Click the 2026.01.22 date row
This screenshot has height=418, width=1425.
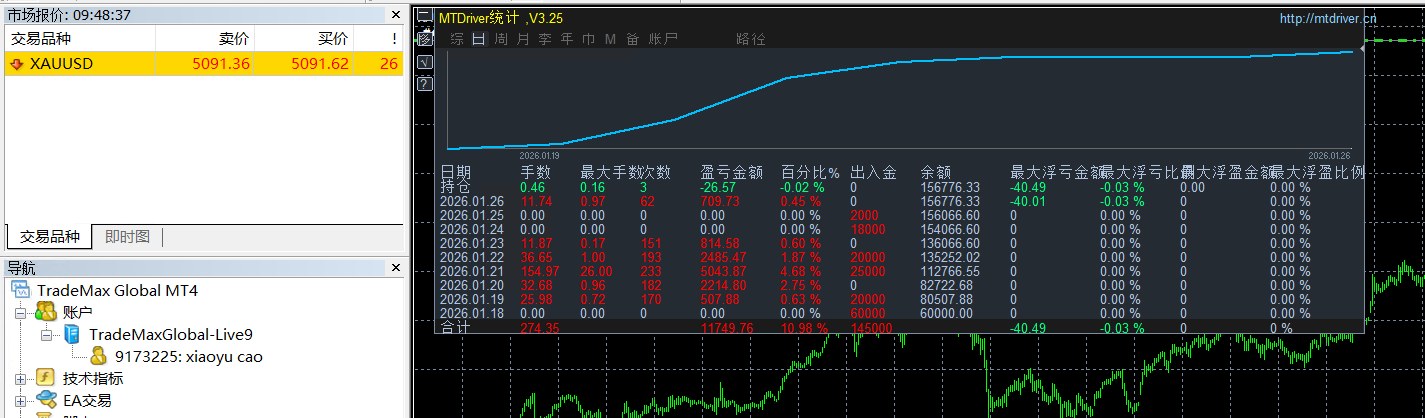coord(471,257)
